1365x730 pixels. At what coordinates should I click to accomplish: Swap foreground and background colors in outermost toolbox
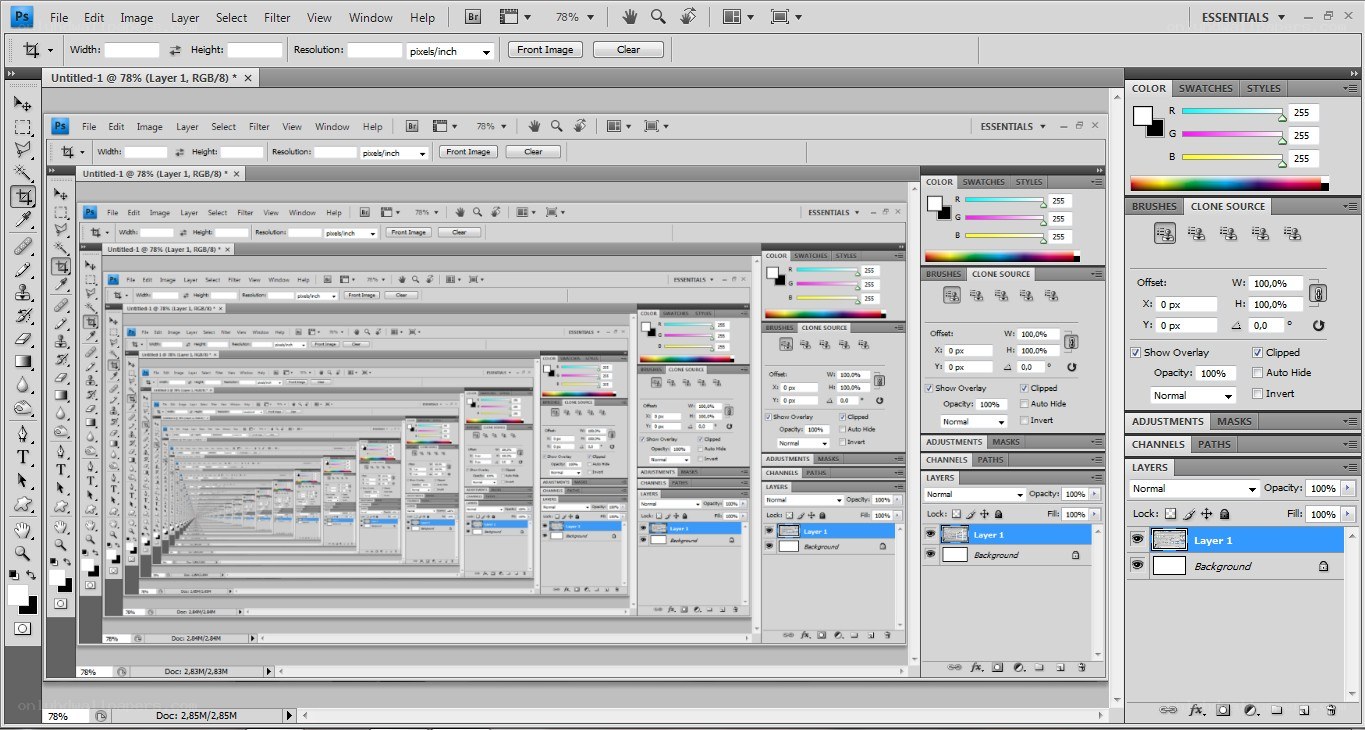pyautogui.click(x=31, y=575)
